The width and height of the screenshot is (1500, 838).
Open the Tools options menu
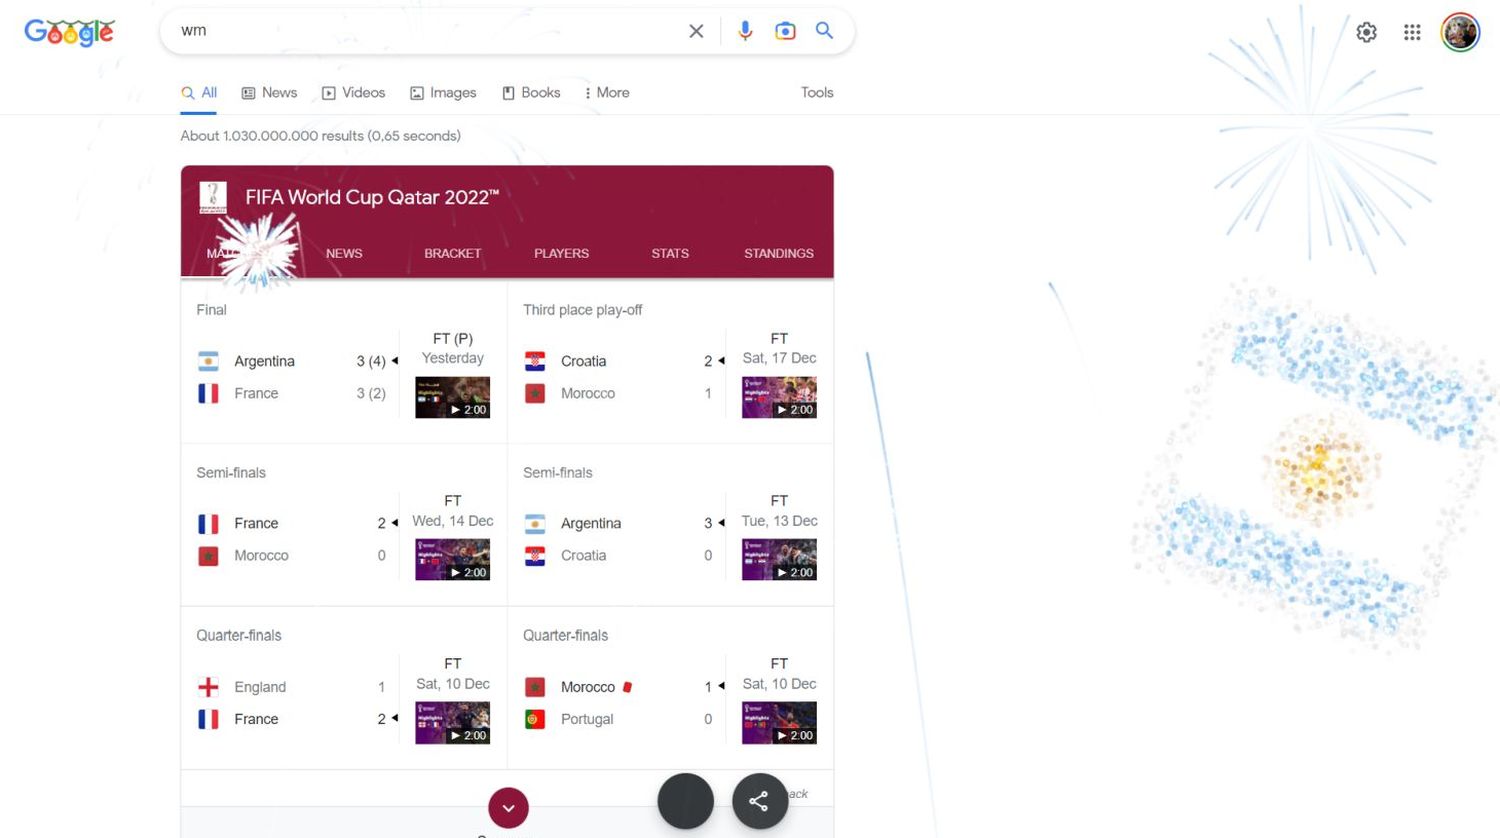point(816,92)
